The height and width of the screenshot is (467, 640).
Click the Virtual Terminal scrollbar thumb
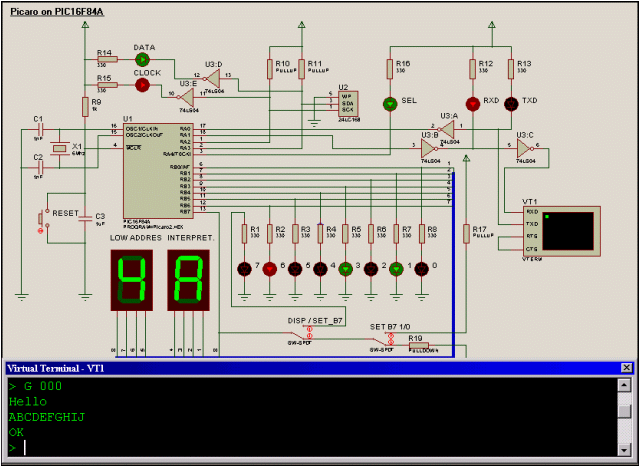[x=624, y=411]
